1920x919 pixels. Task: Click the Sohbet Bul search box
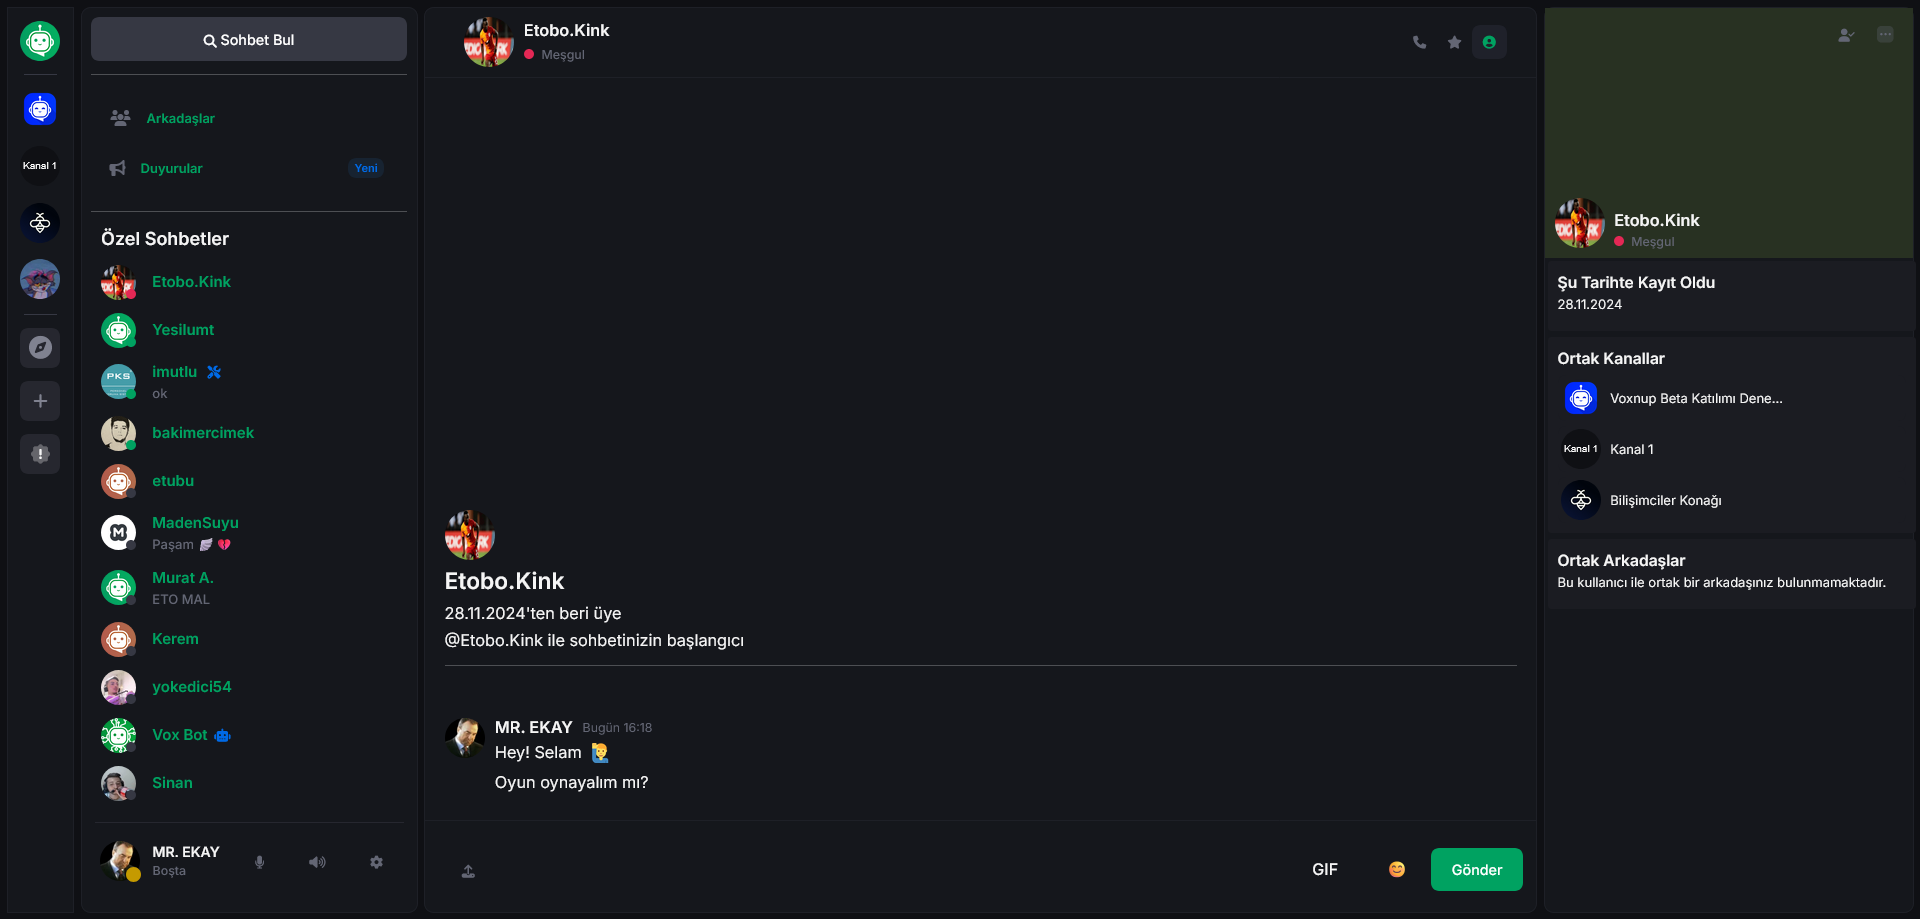point(249,40)
